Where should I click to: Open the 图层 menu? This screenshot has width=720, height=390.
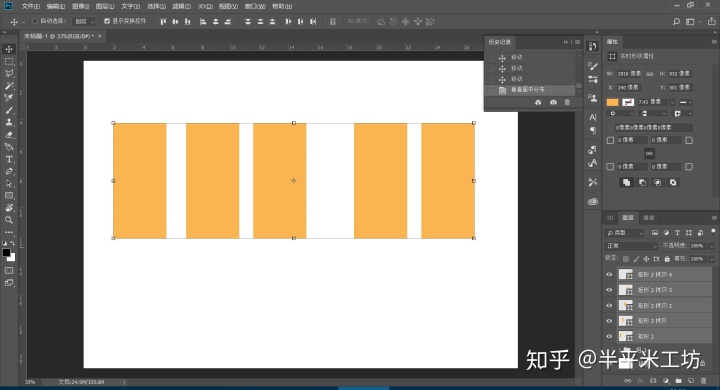pyautogui.click(x=105, y=6)
